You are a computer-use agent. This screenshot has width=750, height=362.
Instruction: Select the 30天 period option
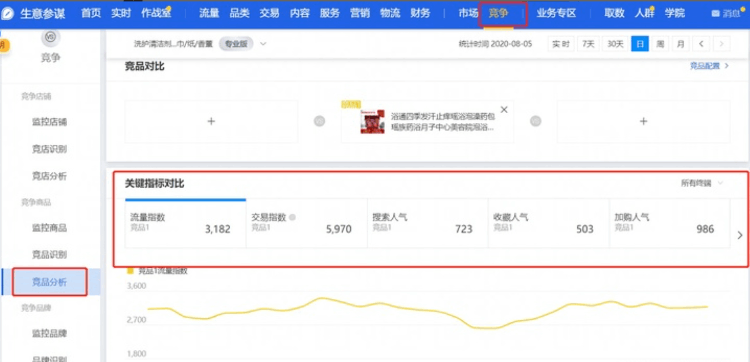tap(615, 44)
